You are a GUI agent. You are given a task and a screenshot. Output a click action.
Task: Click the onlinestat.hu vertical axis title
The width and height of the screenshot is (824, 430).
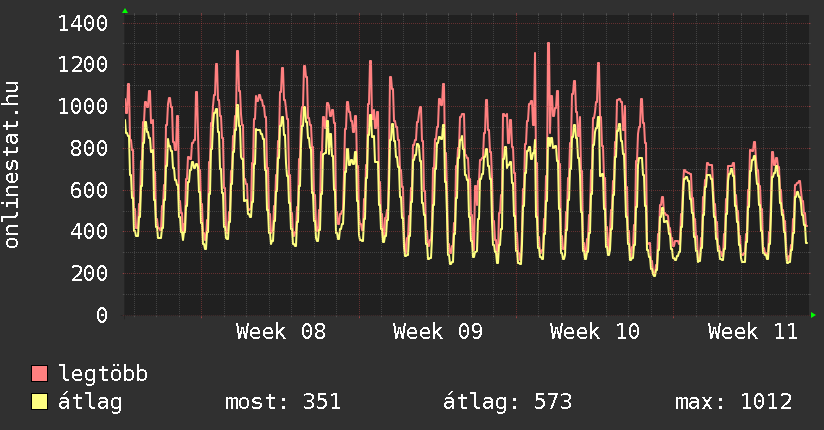tap(12, 165)
